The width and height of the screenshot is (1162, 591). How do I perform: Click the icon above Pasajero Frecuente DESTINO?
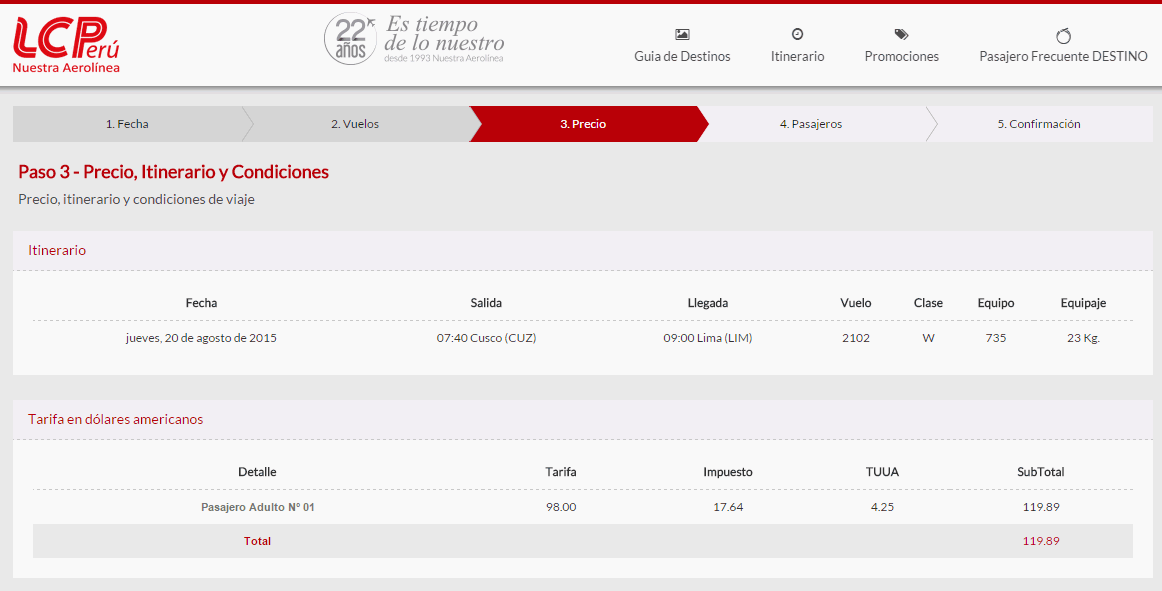point(1063,35)
